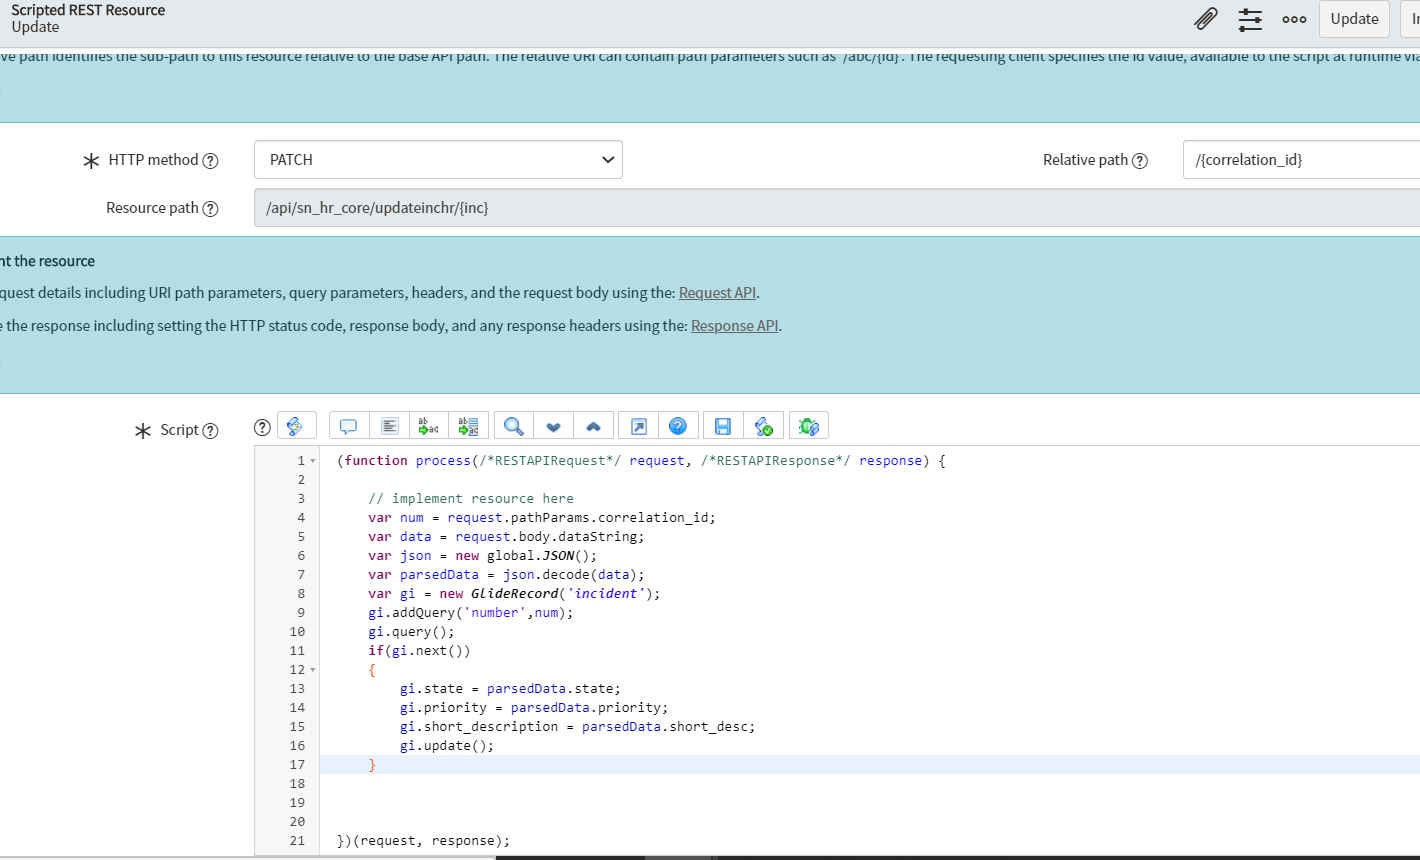
Task: Open form personalization with the sliders icon
Action: point(1250,18)
